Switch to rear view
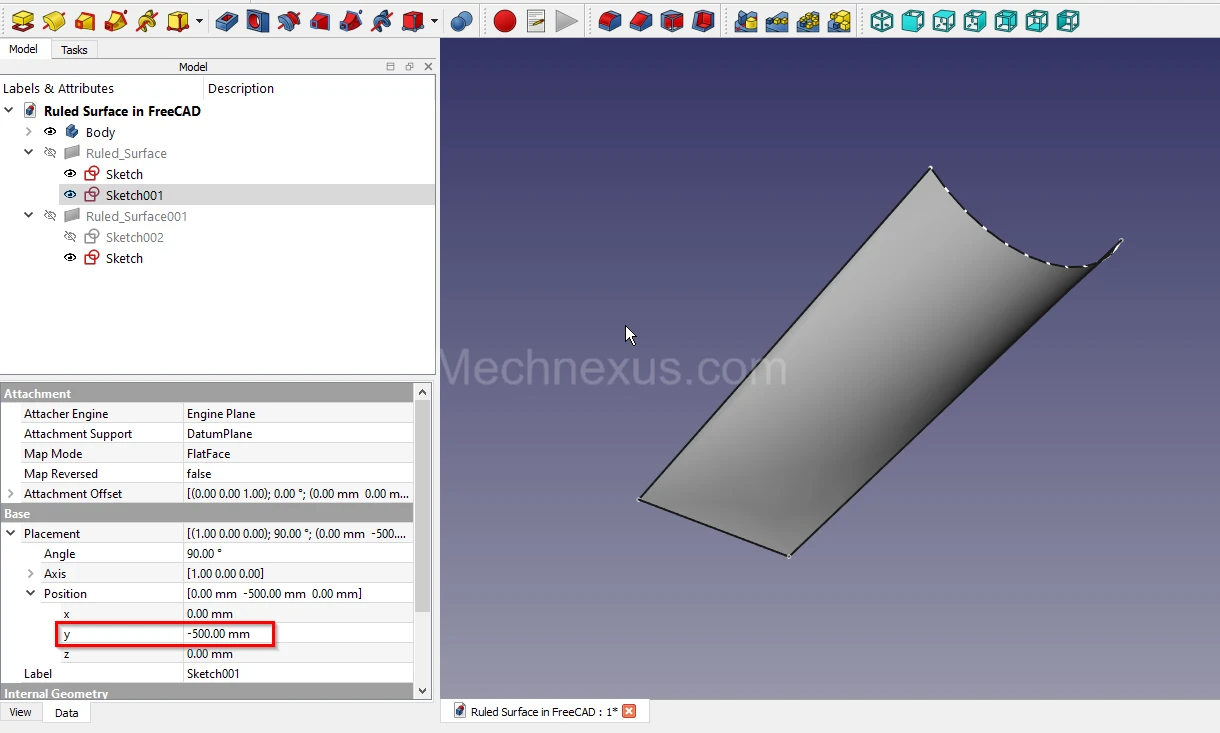Viewport: 1220px width, 733px height. tap(1006, 20)
